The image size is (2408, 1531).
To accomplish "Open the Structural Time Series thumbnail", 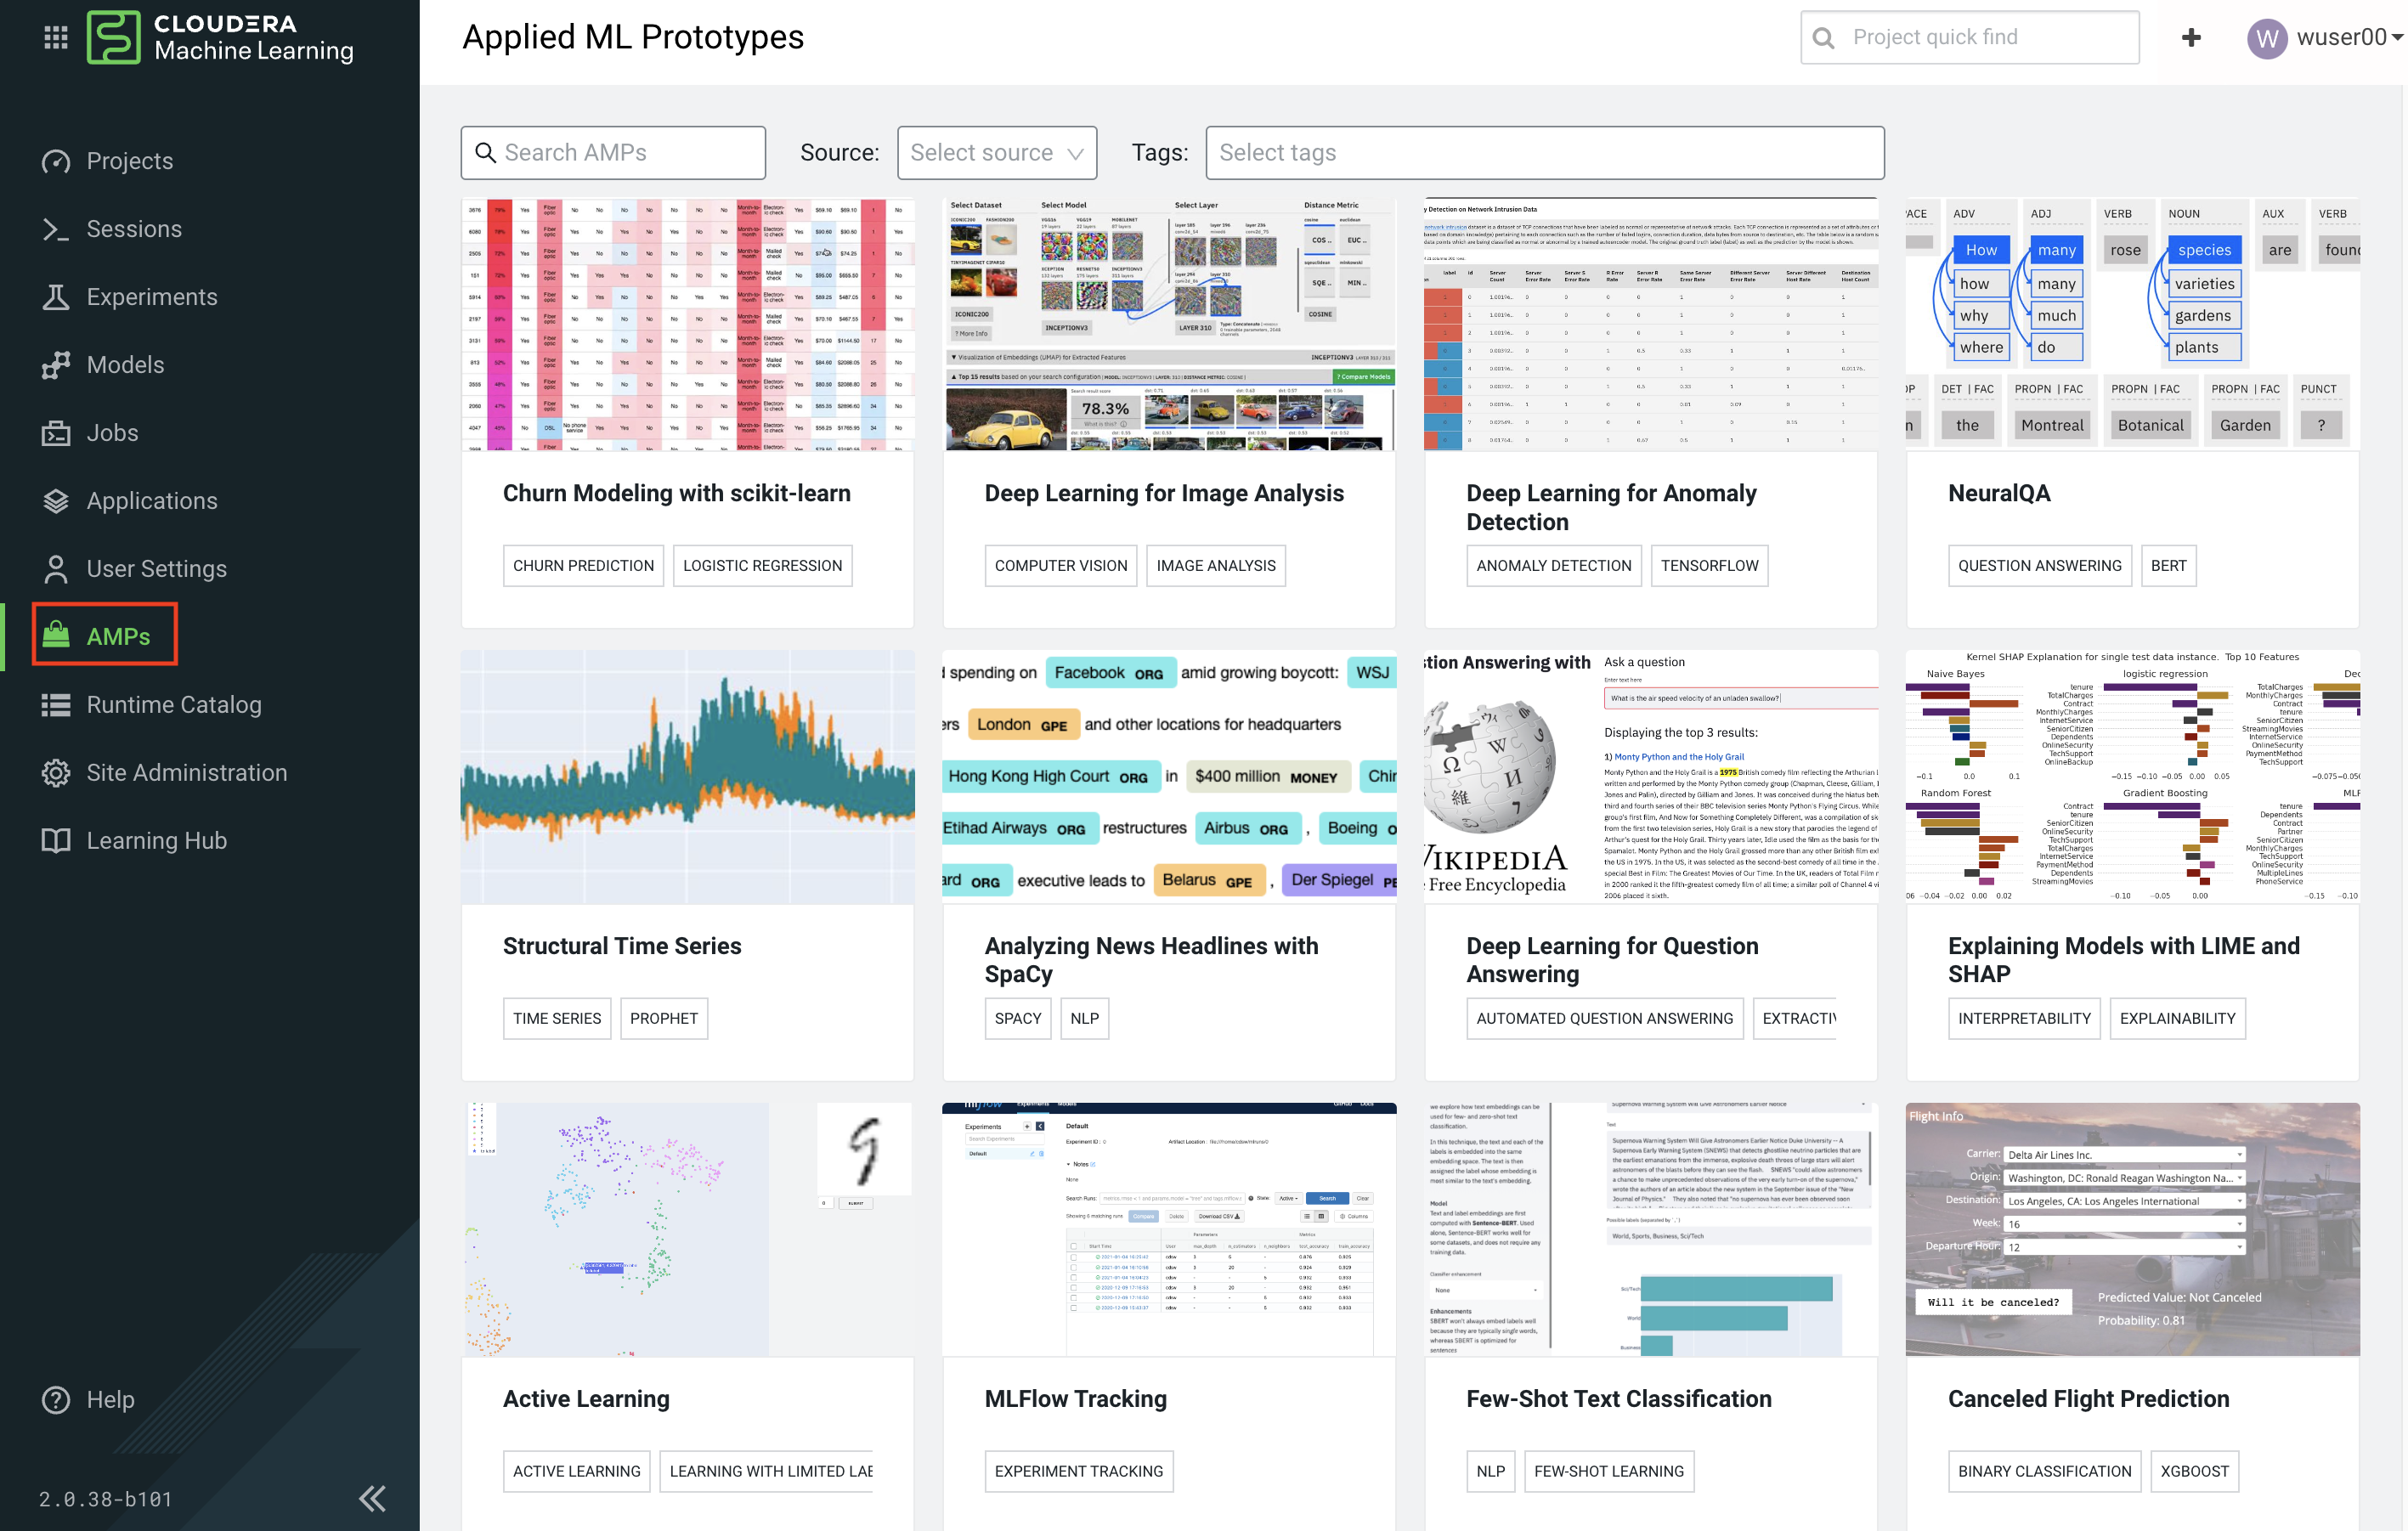I will 687,777.
